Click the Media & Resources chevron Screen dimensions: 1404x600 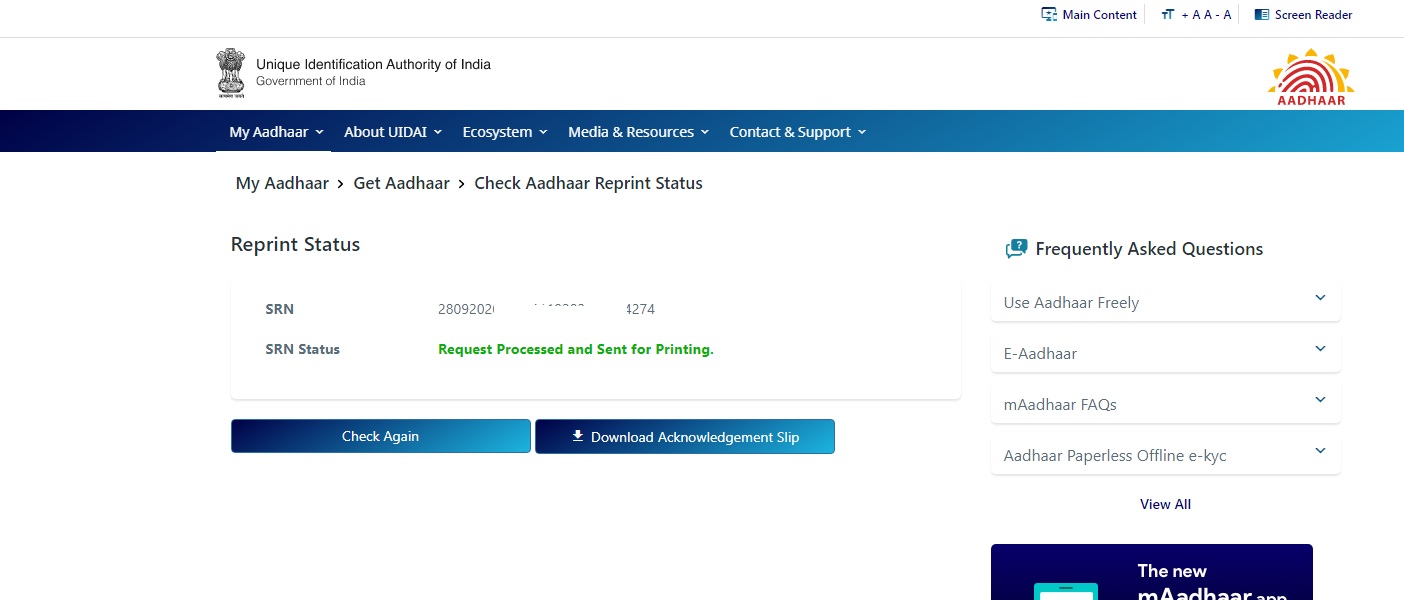tap(705, 132)
